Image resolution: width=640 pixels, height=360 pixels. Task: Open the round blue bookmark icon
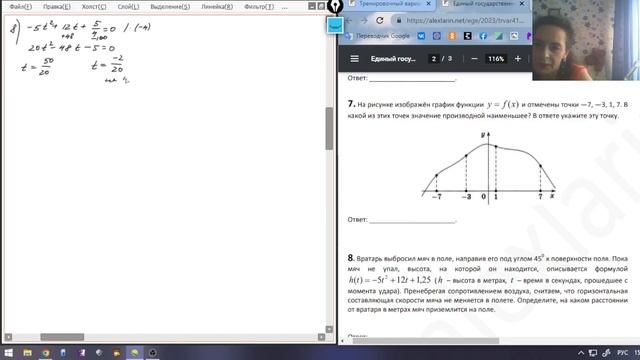436,36
